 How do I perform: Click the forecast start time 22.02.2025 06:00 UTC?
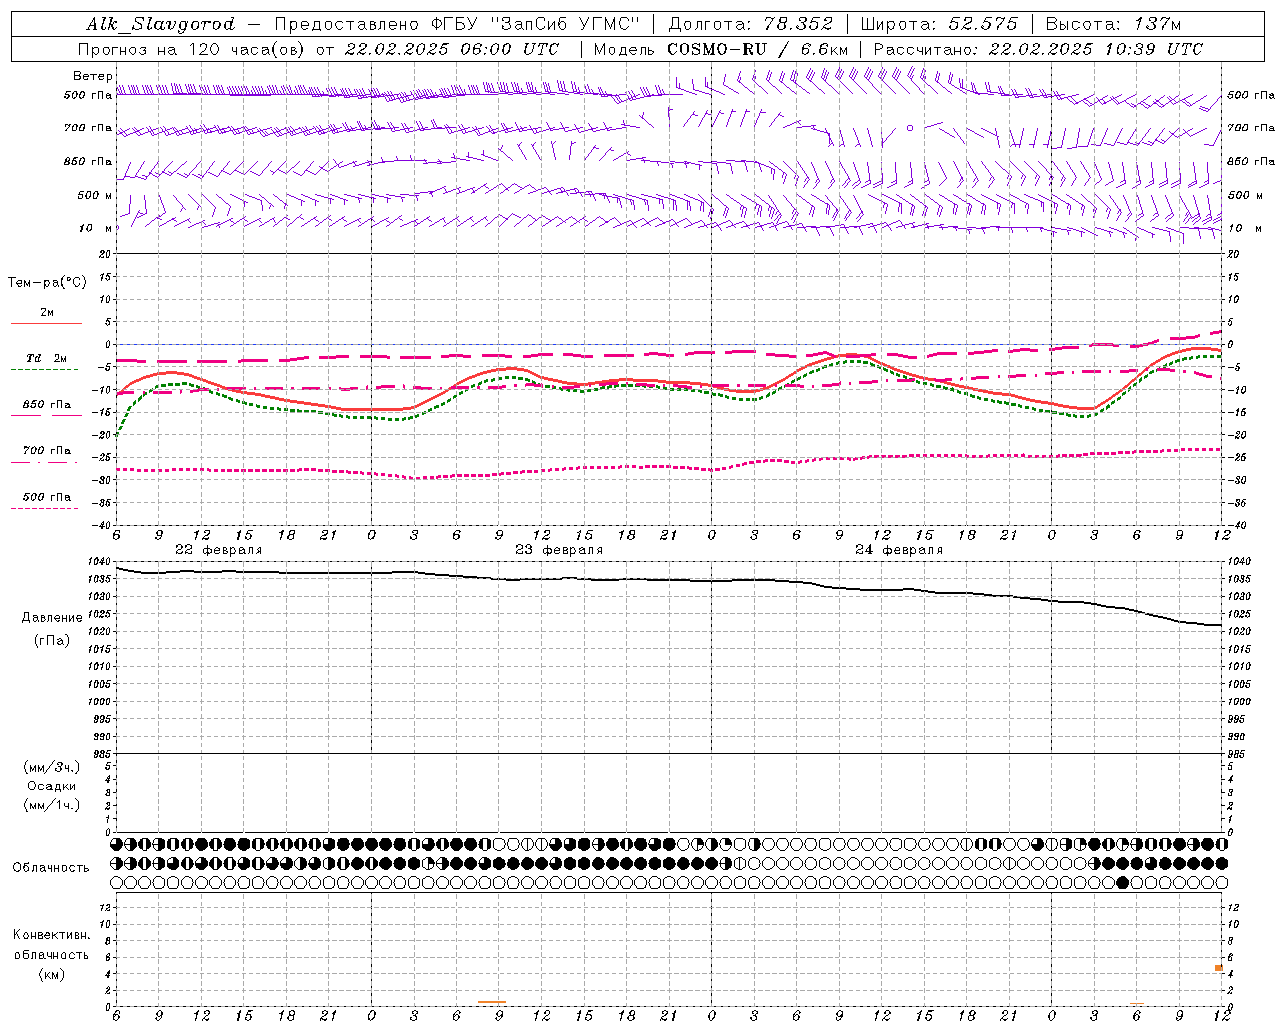(452, 49)
